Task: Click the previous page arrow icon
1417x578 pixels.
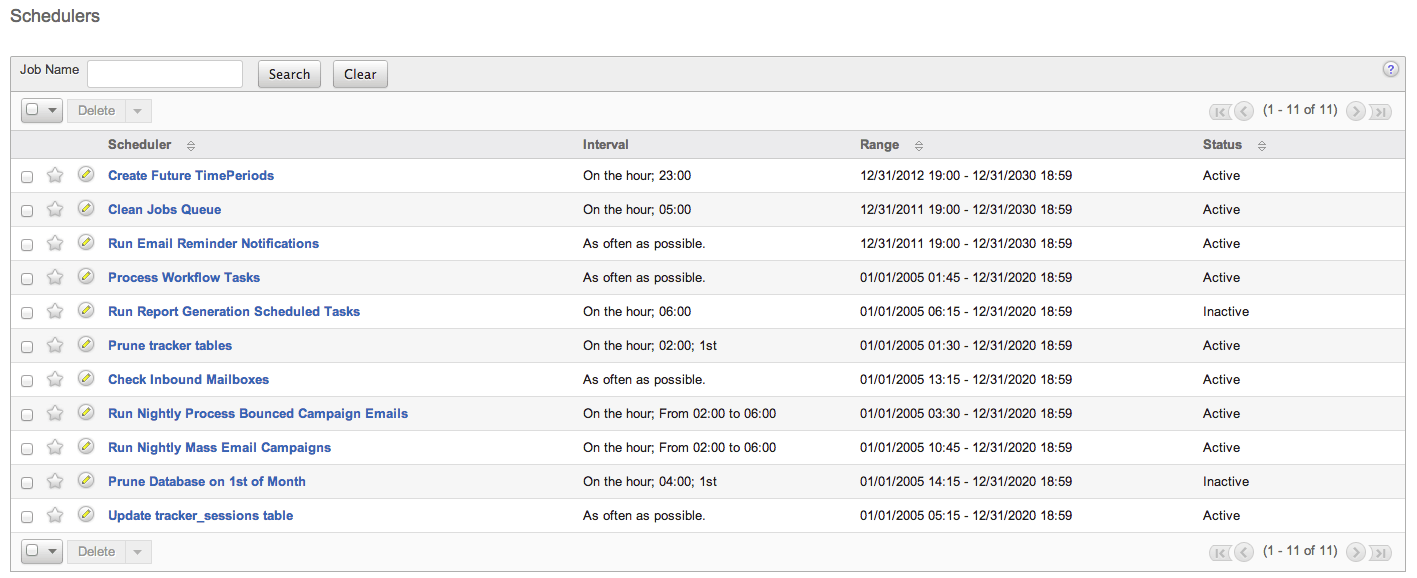Action: click(x=1243, y=110)
